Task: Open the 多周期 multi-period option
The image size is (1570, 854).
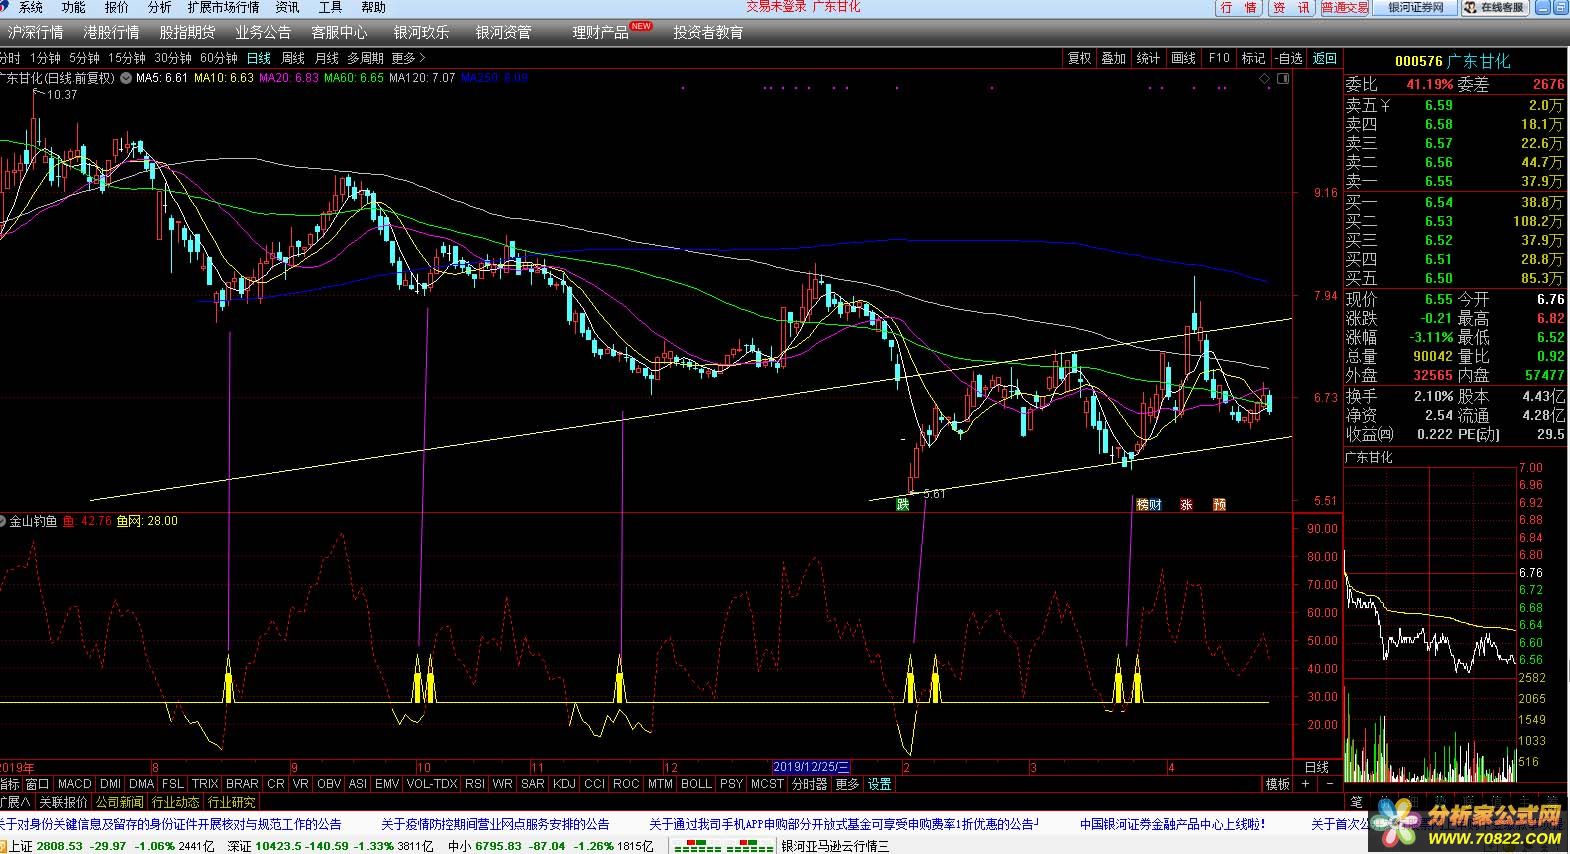Action: tap(366, 58)
